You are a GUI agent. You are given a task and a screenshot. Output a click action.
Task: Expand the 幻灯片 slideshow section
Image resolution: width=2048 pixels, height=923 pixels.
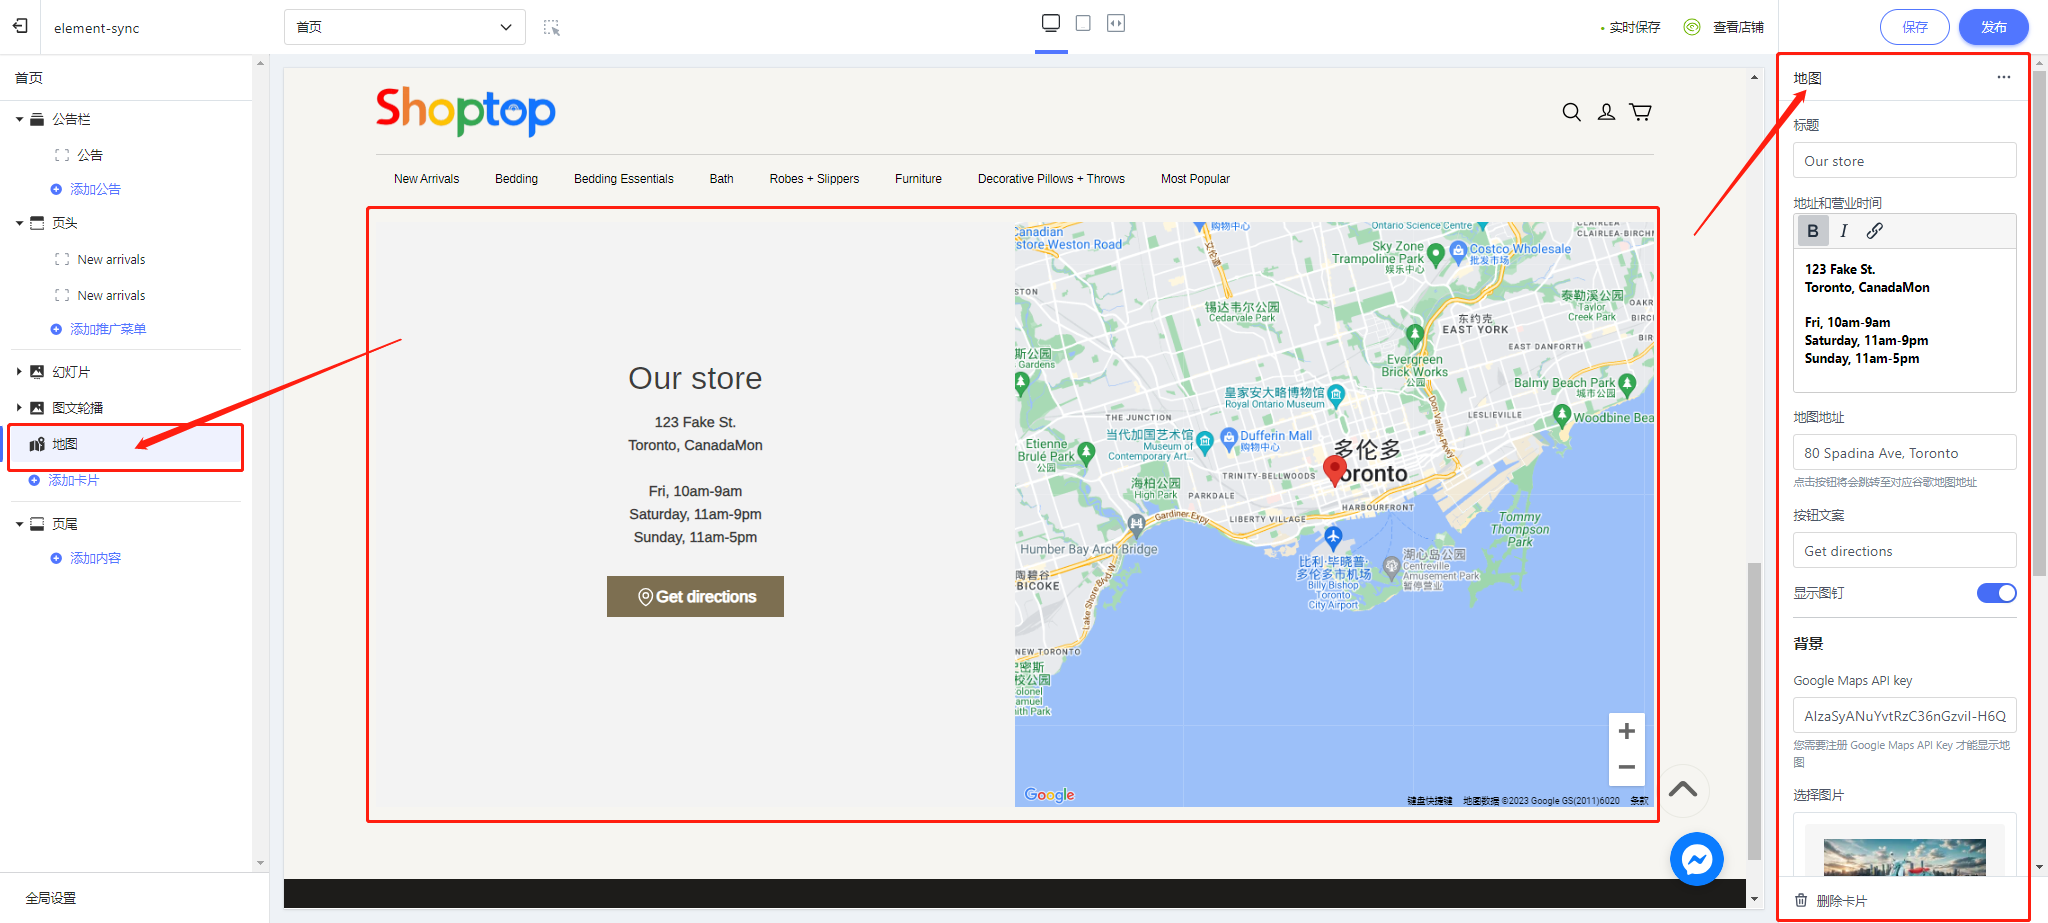click(x=19, y=372)
